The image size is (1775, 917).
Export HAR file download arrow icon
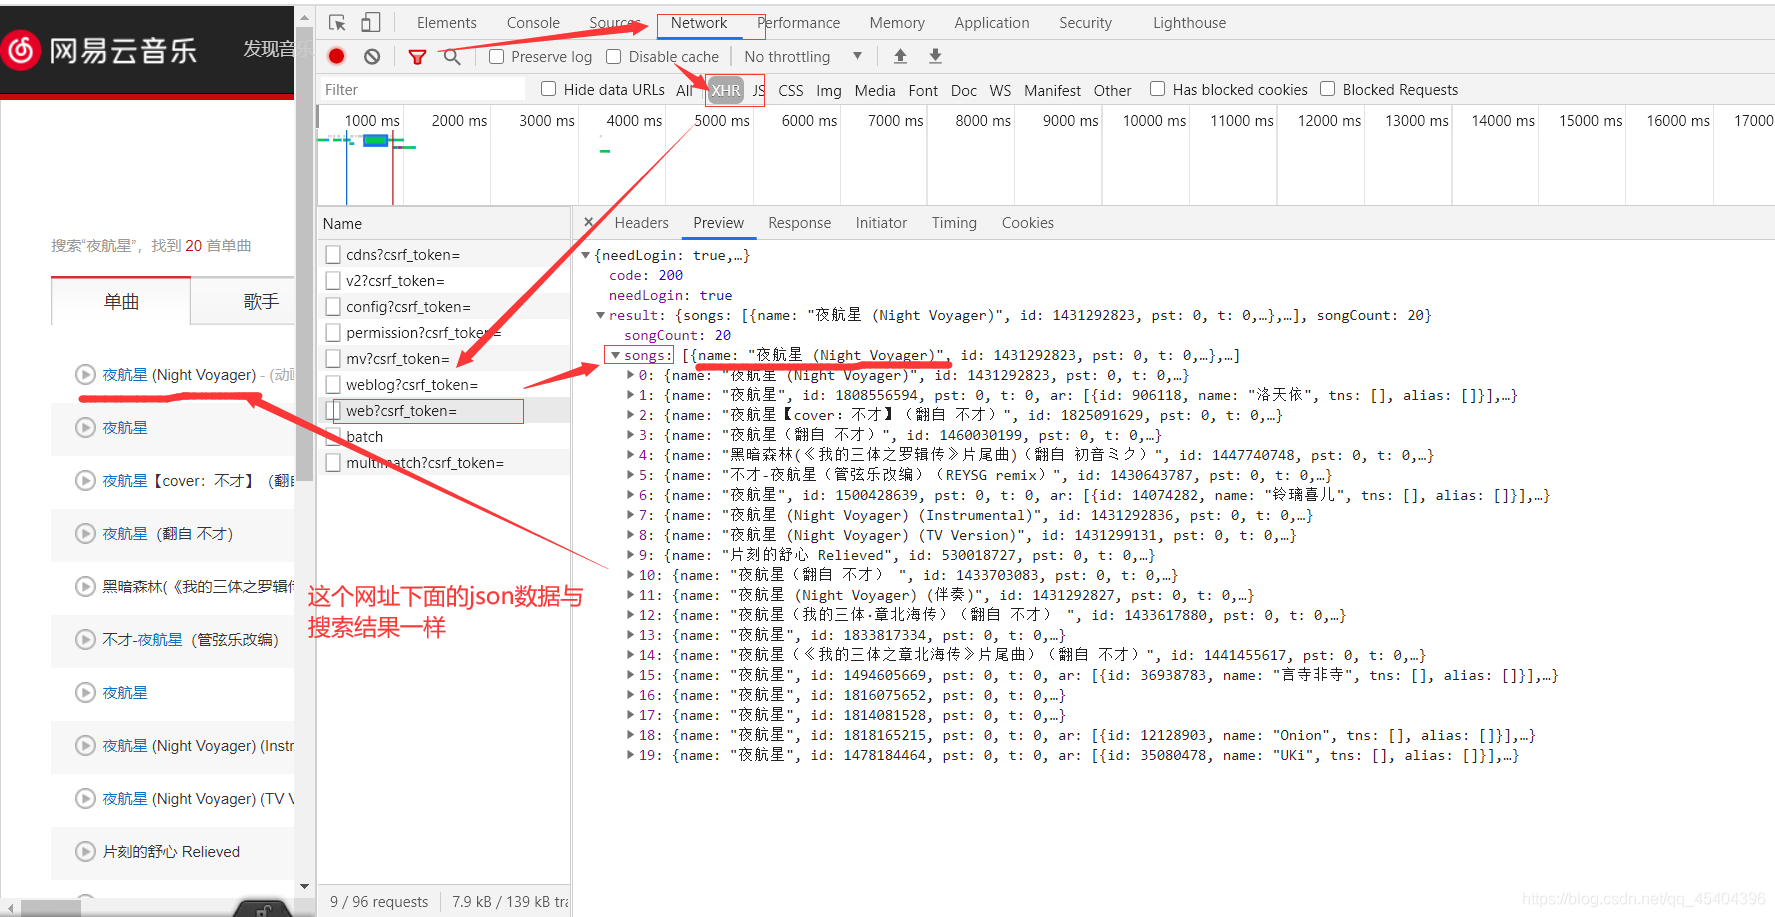935,56
